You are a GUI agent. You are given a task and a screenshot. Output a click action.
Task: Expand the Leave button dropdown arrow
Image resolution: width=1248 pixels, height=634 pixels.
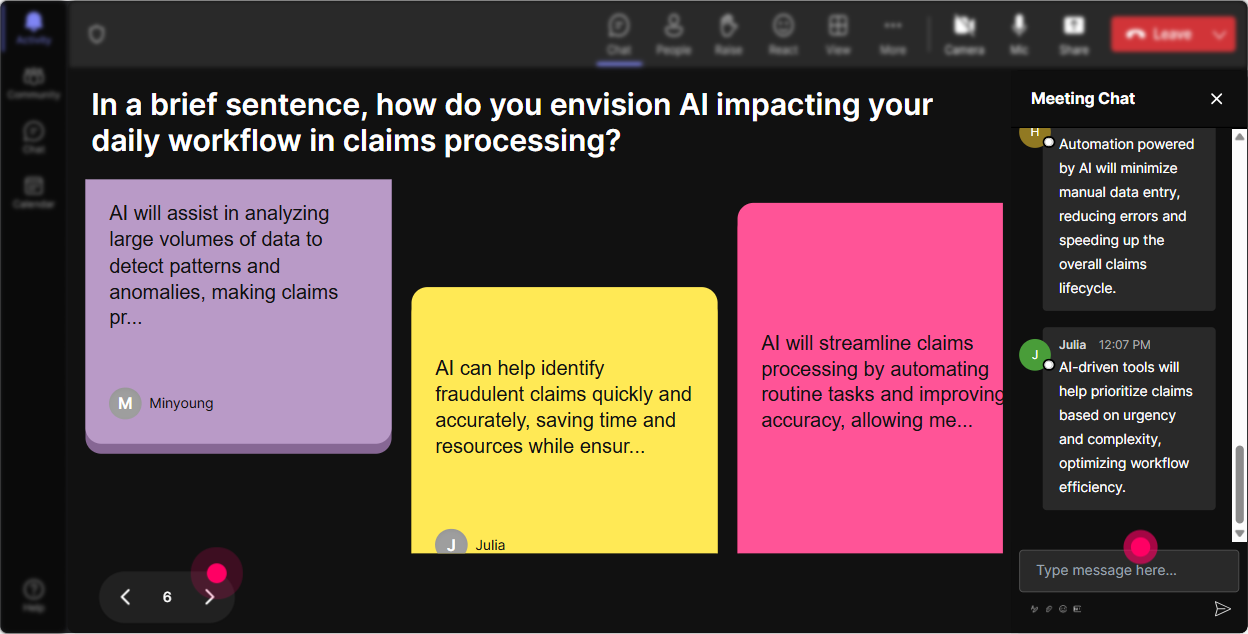[x=1220, y=34]
